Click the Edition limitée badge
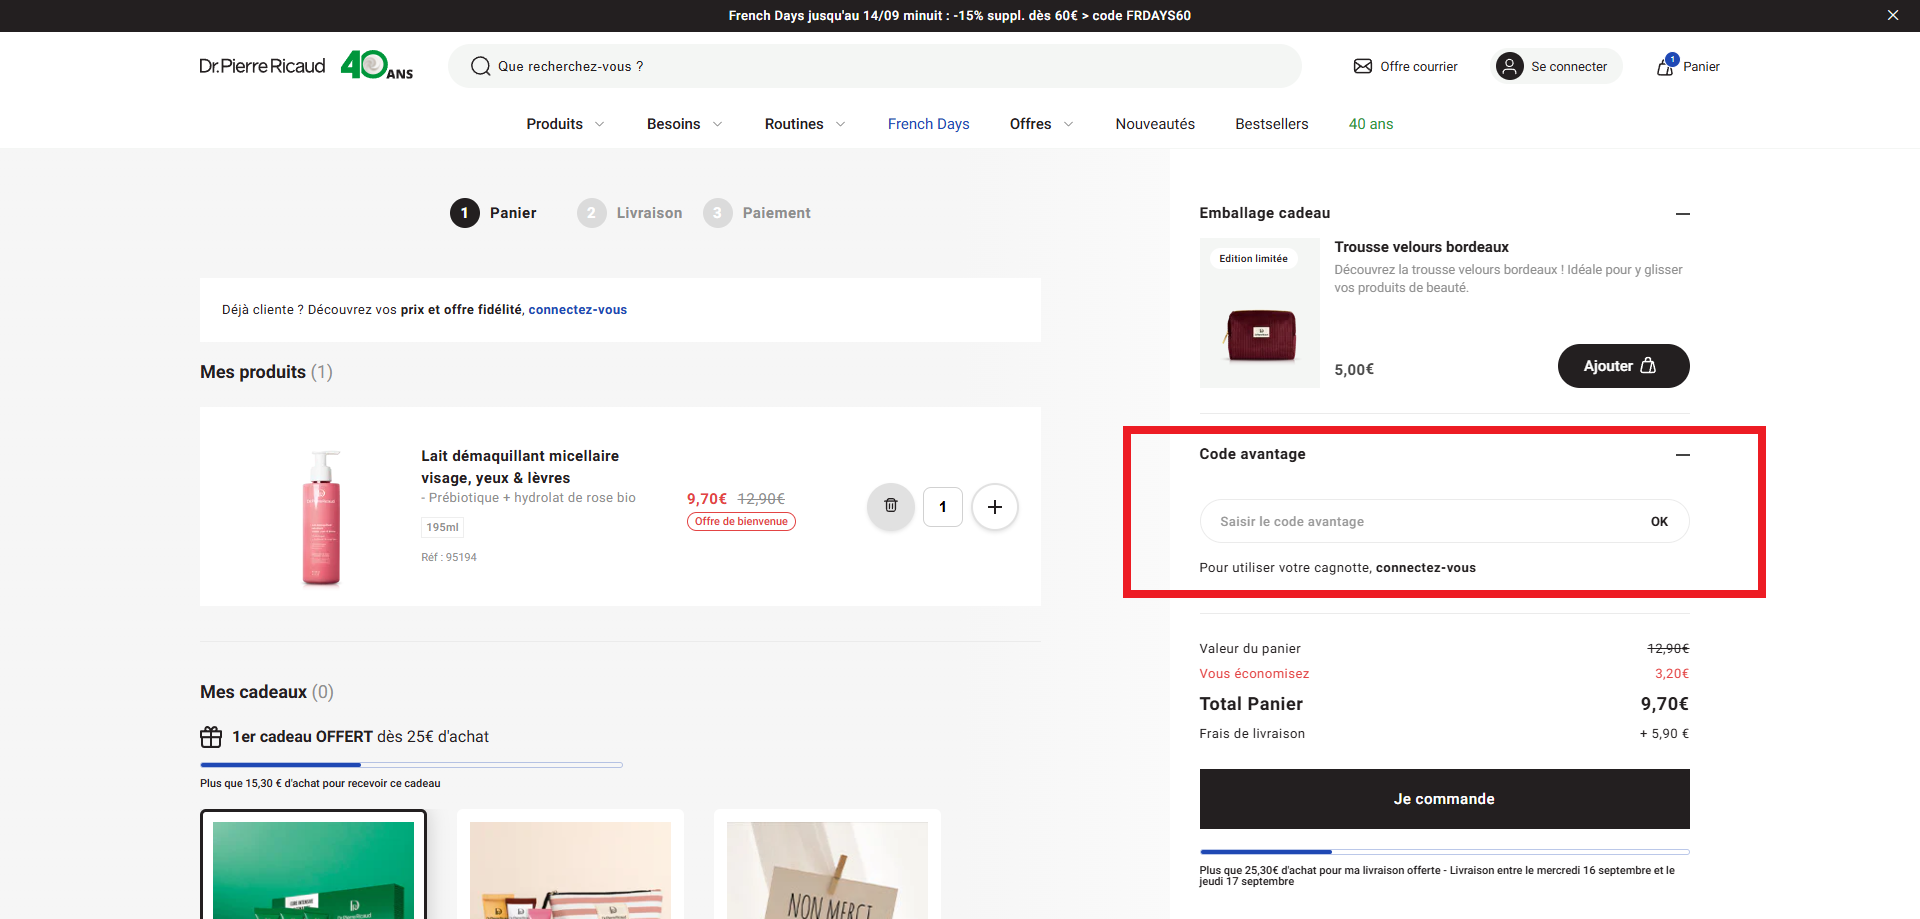 1253,258
